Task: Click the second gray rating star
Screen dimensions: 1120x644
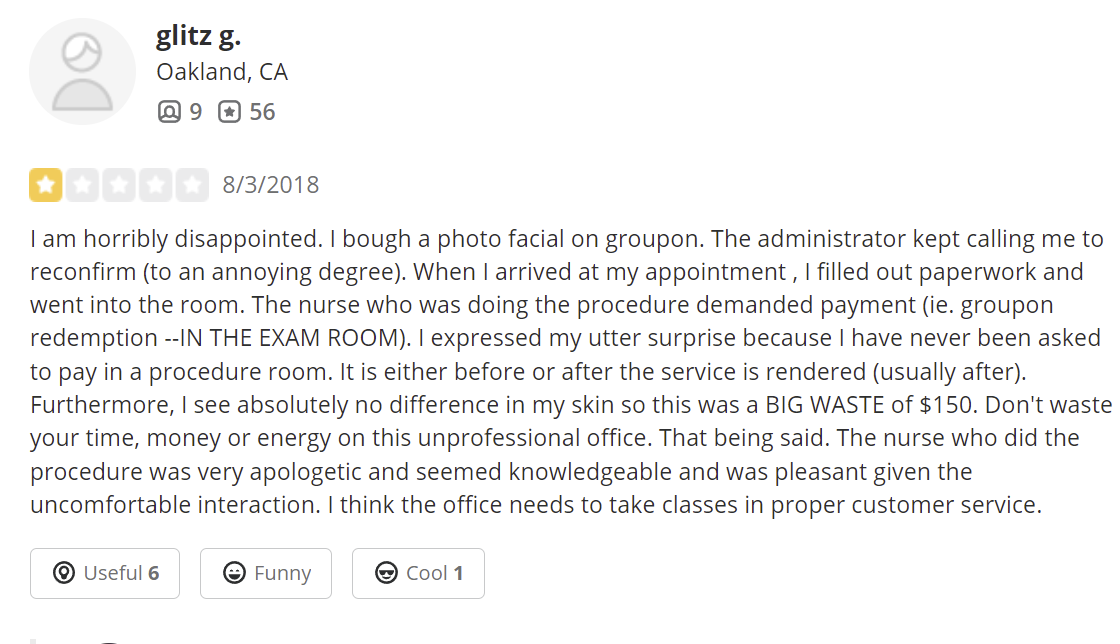Action: coord(83,185)
